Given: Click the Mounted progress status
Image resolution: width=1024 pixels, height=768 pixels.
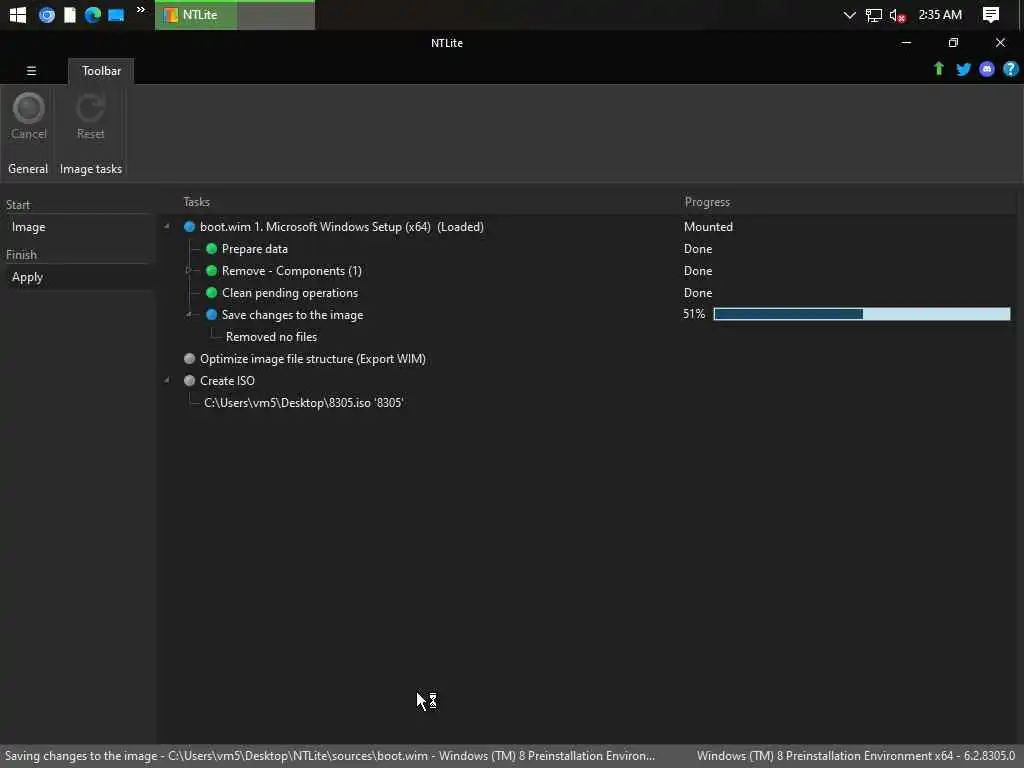Looking at the screenshot, I should coord(708,227).
